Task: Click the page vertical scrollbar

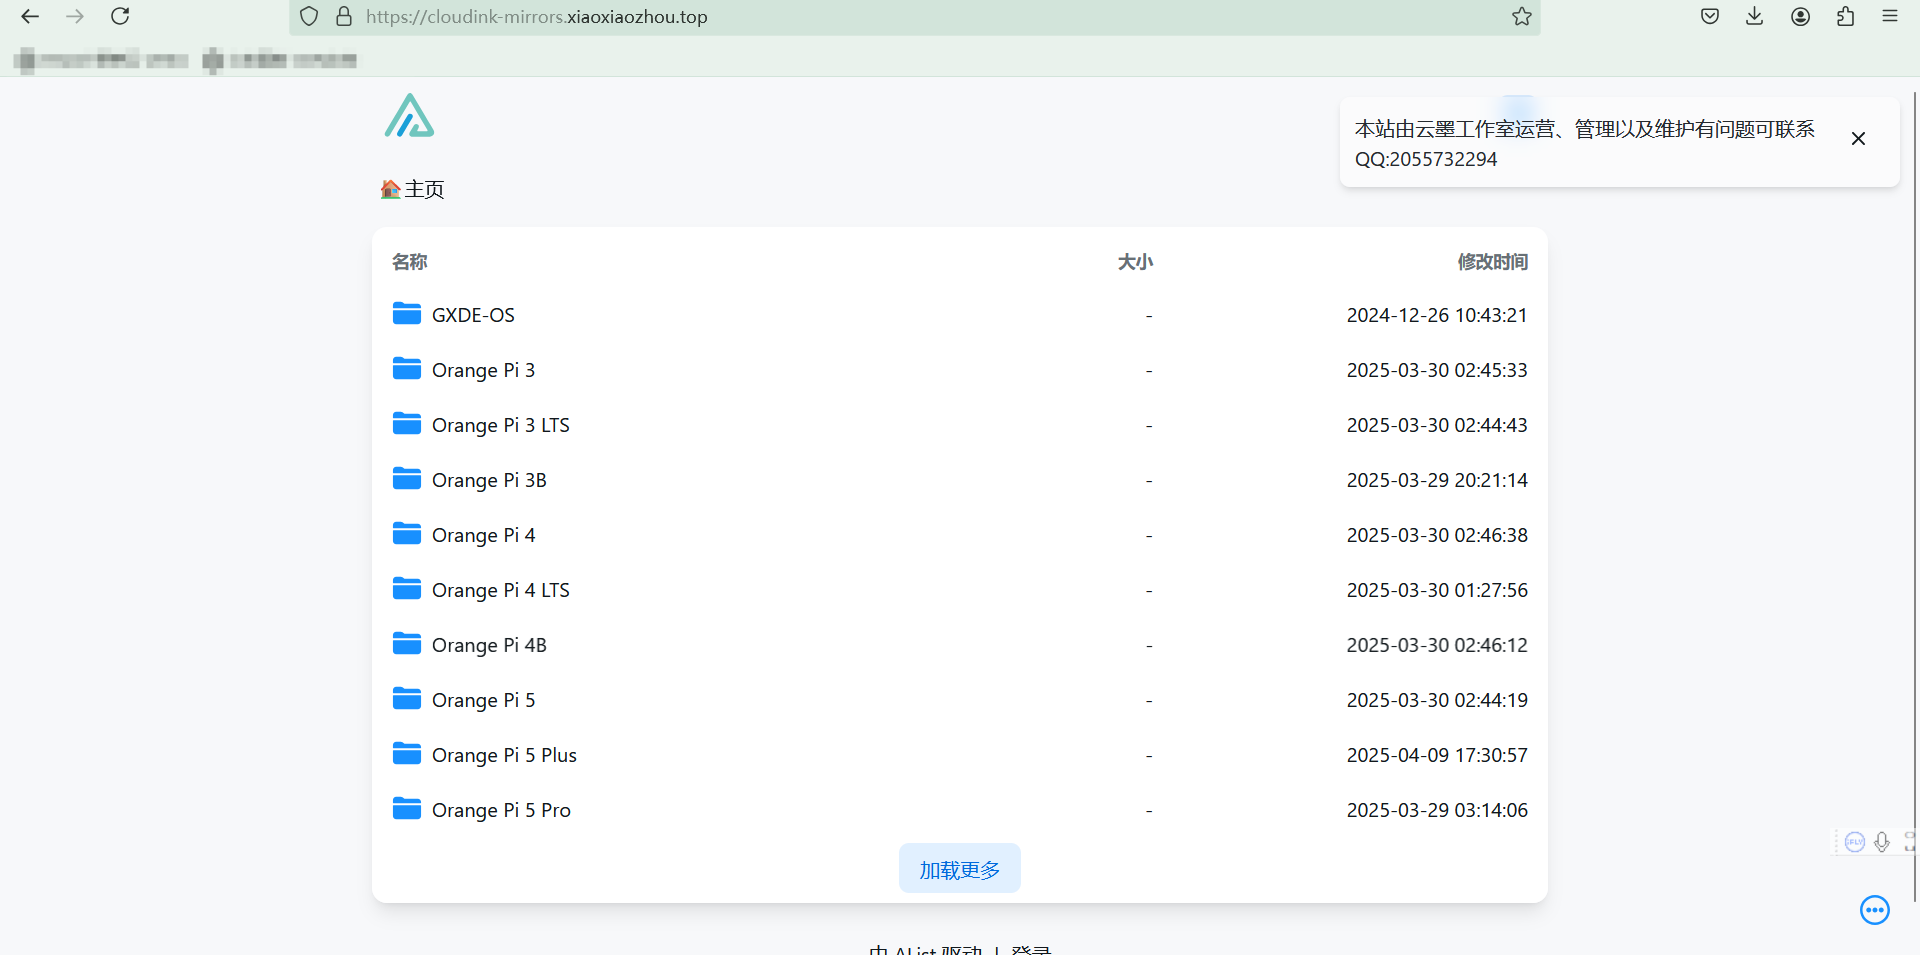Action: click(1915, 495)
